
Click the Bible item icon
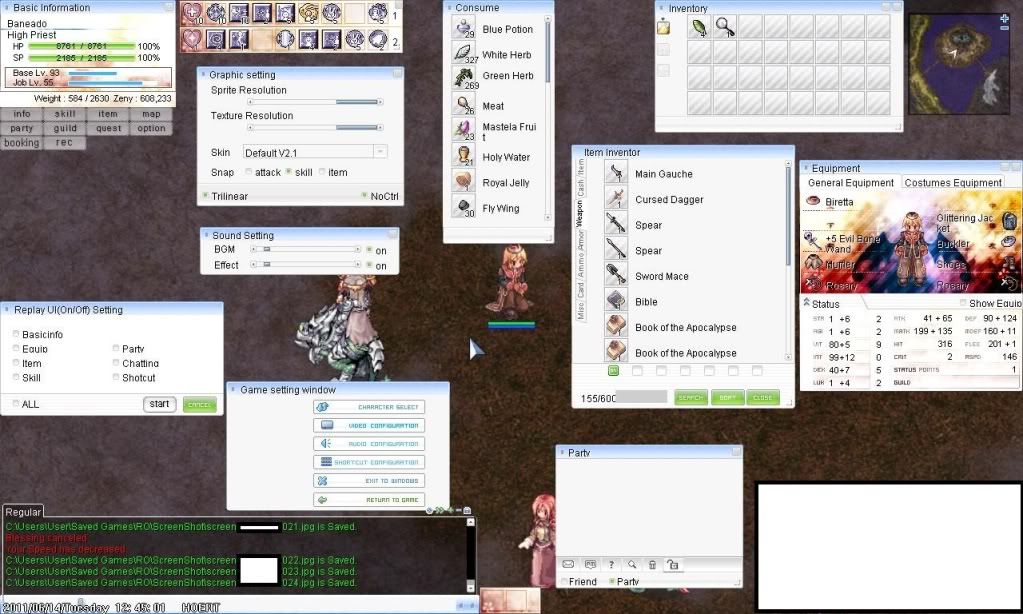click(616, 301)
